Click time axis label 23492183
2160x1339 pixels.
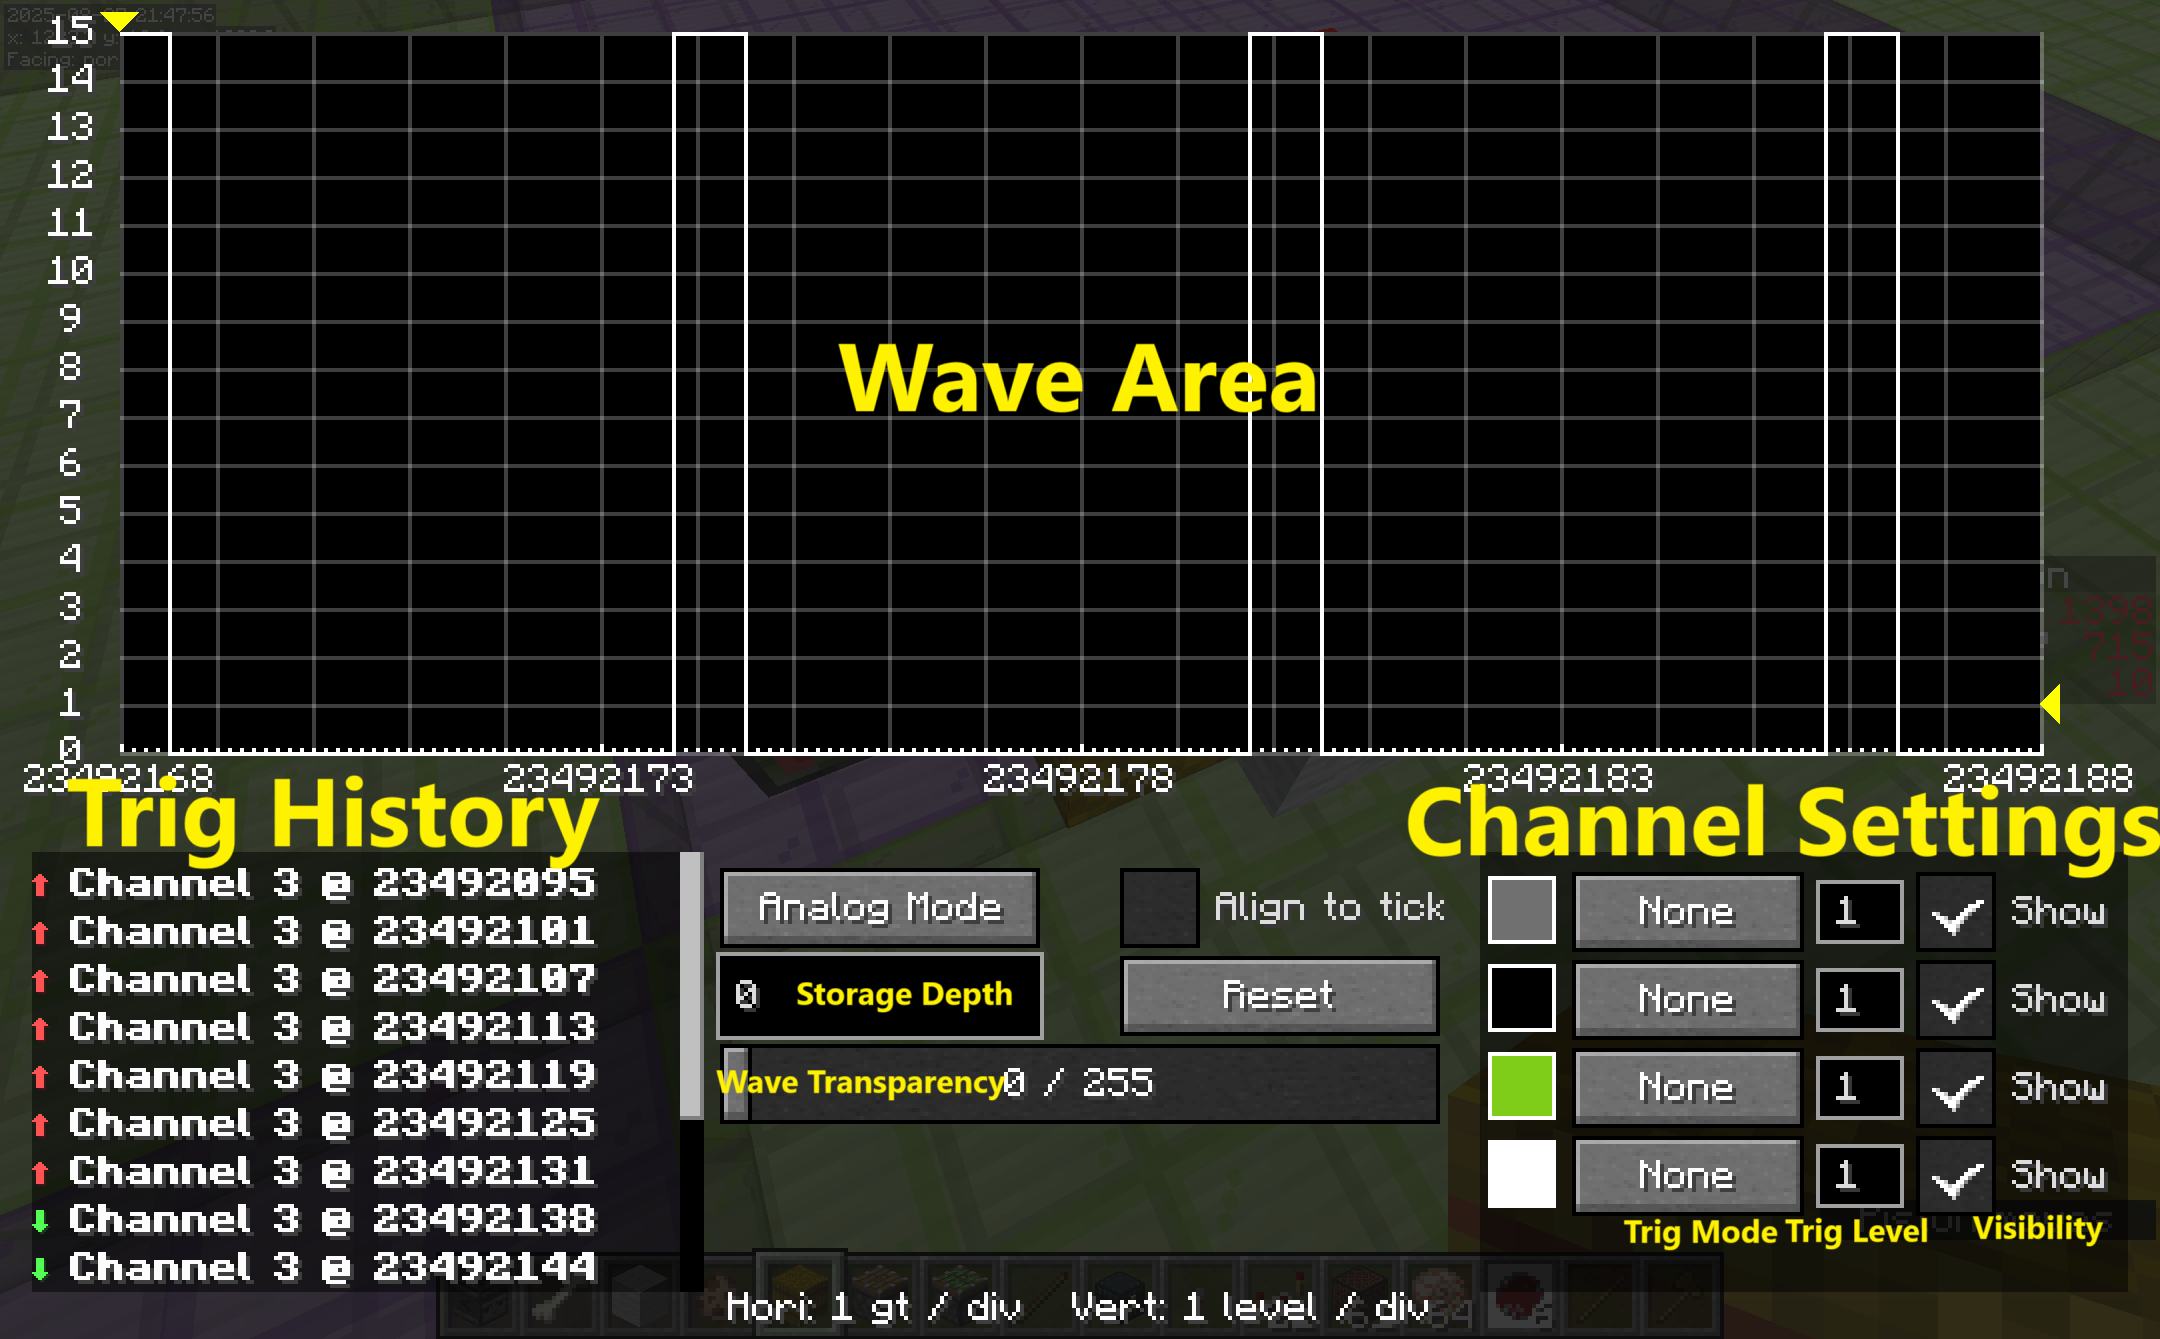(x=1558, y=778)
